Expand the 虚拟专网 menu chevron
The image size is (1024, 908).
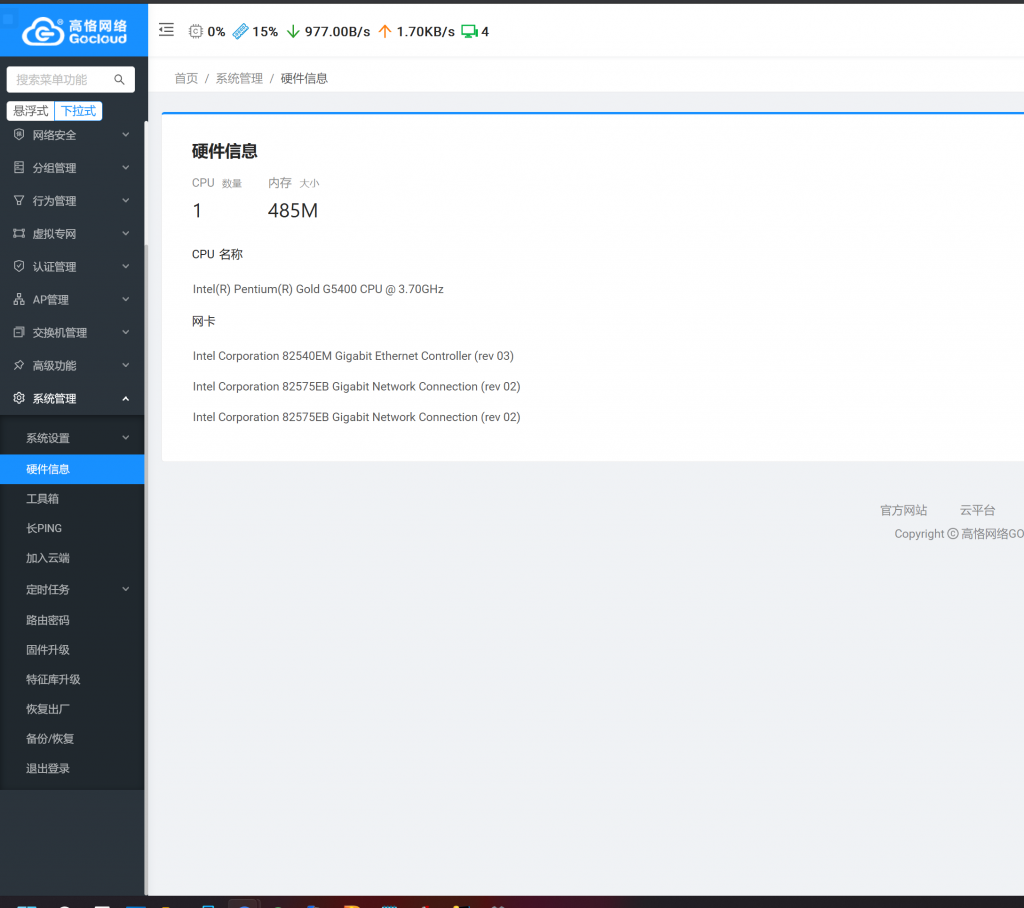coord(125,233)
